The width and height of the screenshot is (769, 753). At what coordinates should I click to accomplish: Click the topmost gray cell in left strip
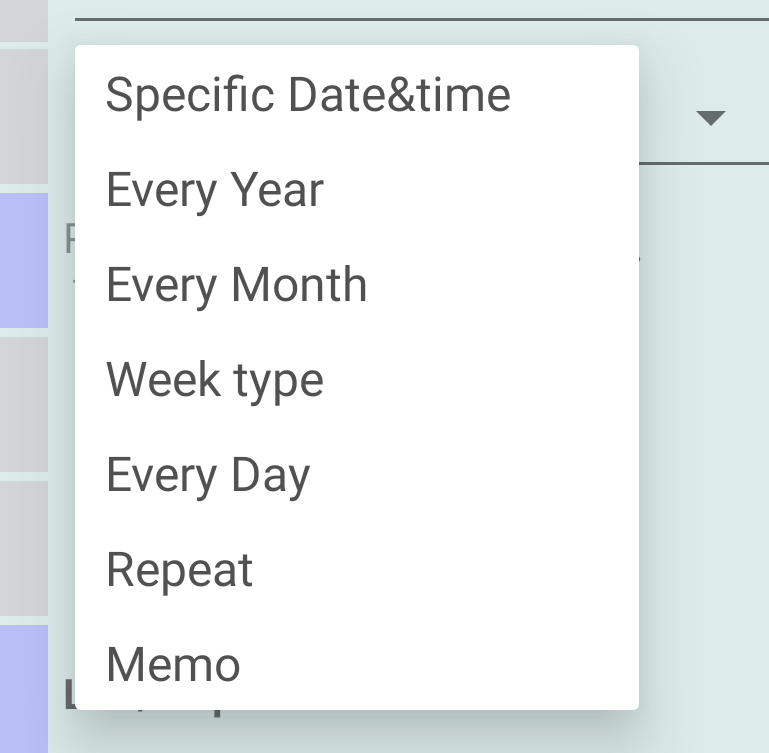click(24, 20)
